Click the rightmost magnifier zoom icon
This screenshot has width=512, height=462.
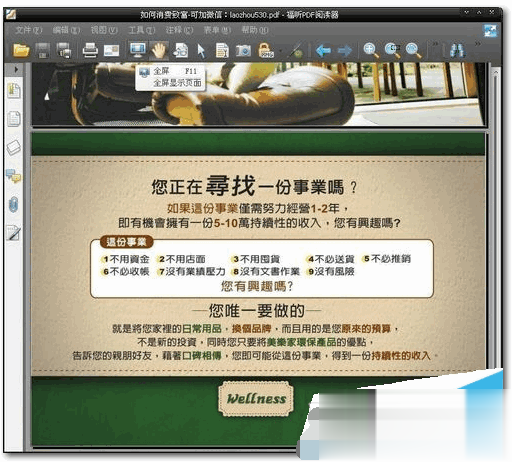(413, 51)
